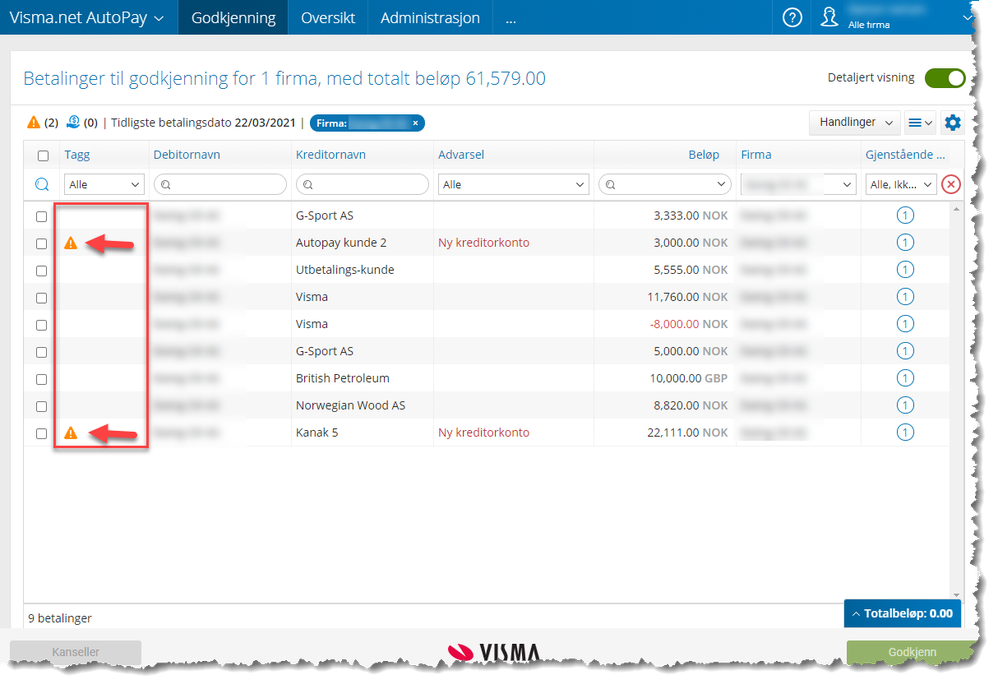Open the user profile icon
998x685 pixels.
pyautogui.click(x=829, y=17)
